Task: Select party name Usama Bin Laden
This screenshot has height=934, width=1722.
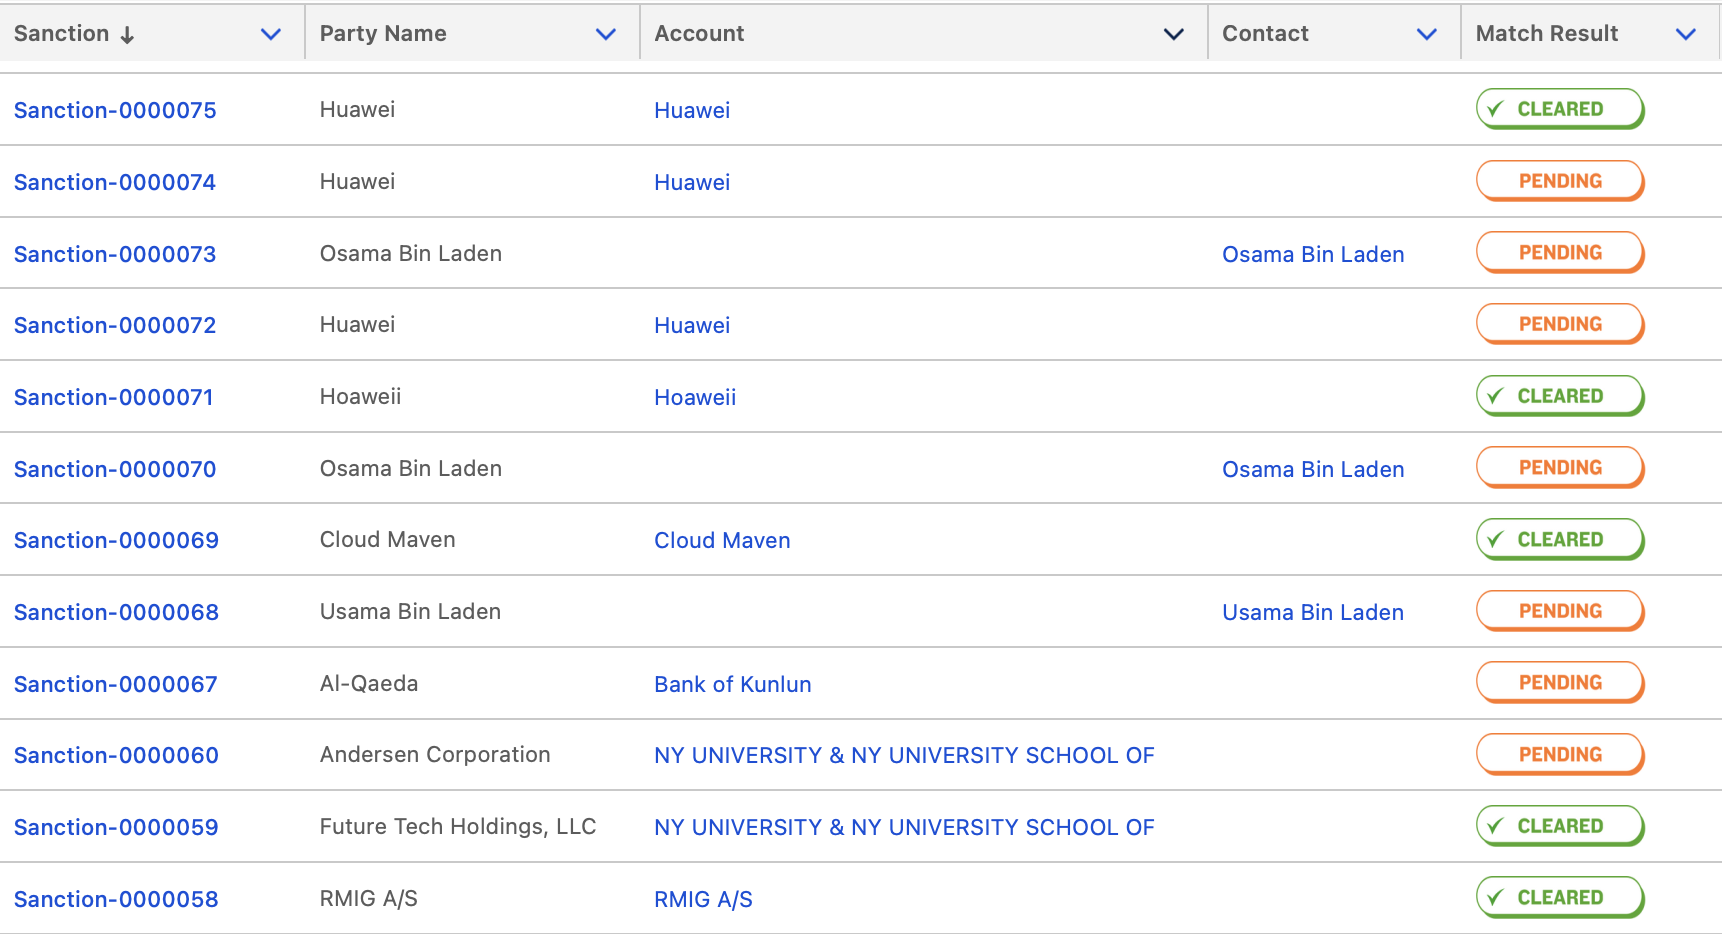Action: (410, 611)
